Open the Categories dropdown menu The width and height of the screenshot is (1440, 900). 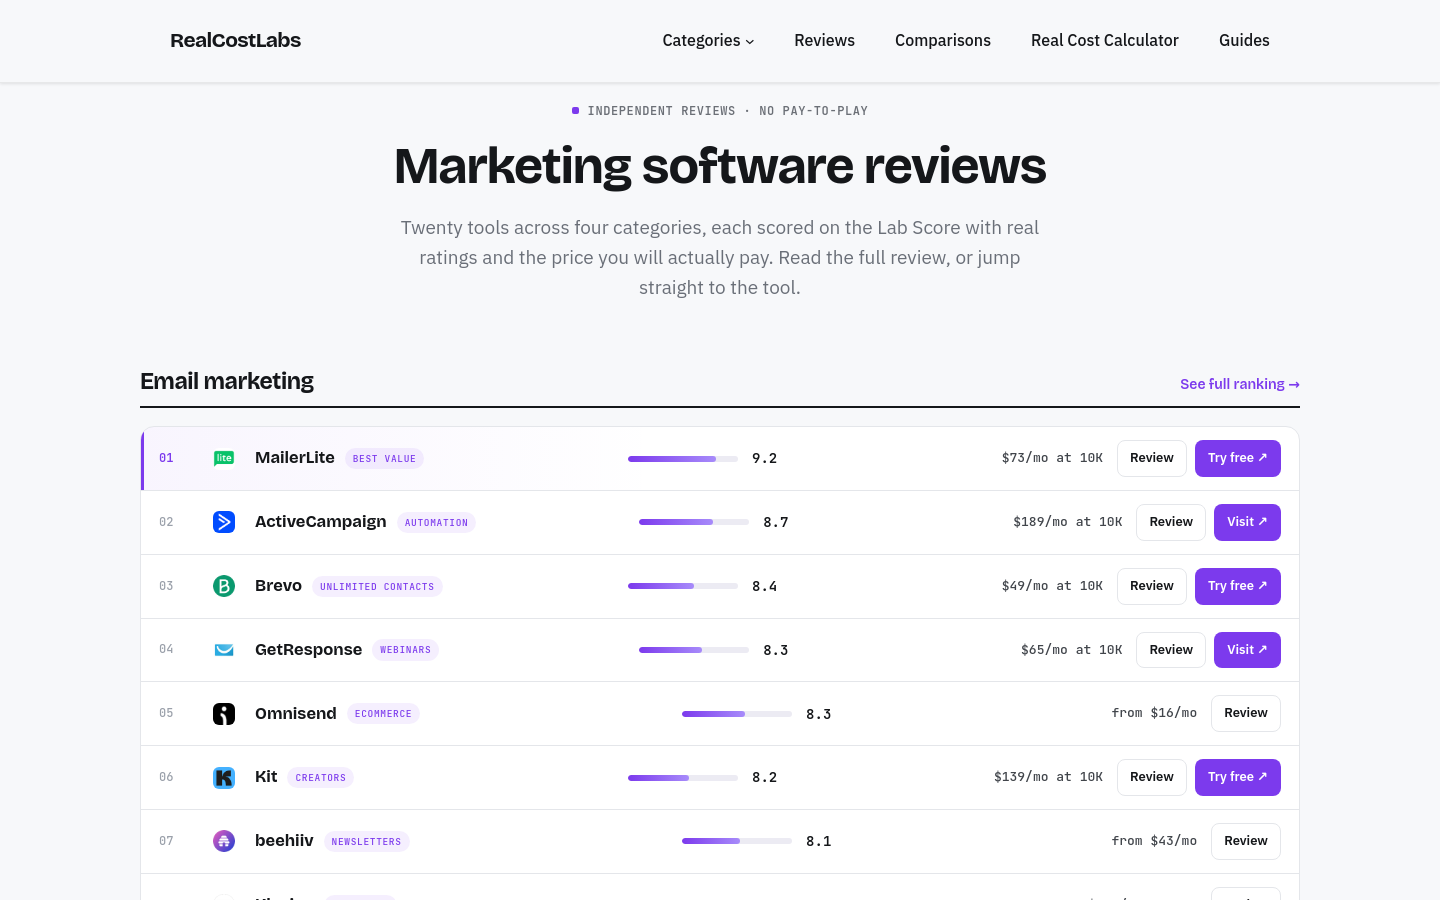[x=708, y=40]
